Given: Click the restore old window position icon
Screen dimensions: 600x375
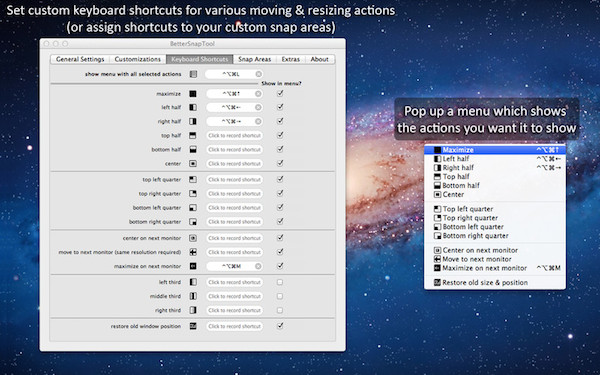Looking at the screenshot, I should pyautogui.click(x=193, y=326).
